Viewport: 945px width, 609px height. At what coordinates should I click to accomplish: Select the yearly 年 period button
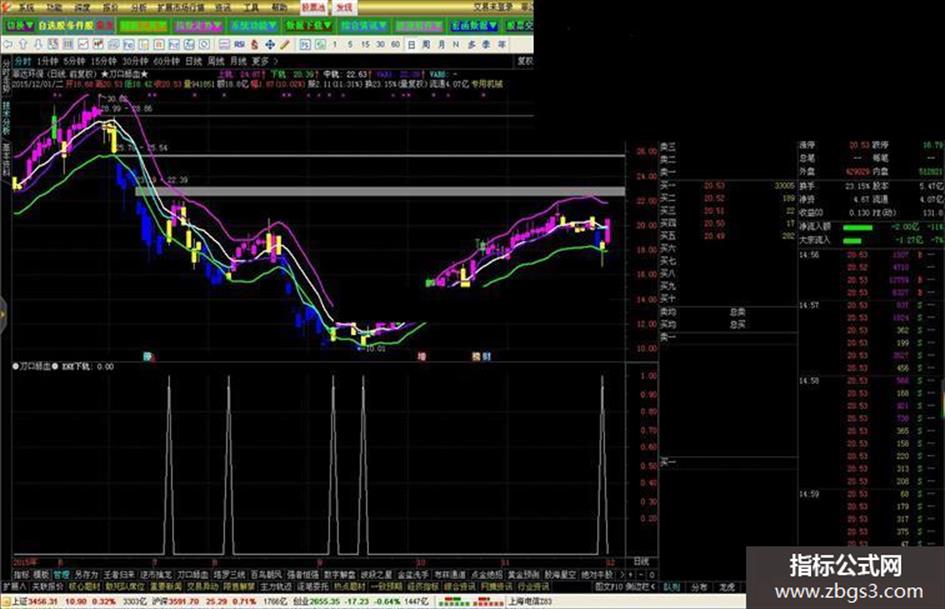tap(501, 45)
